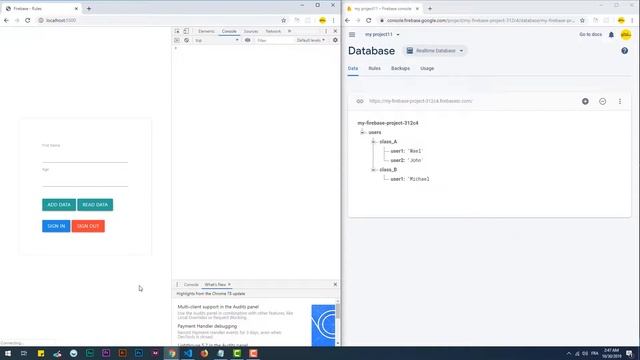Bookmark the localhost page with star icon

pyautogui.click(x=283, y=20)
